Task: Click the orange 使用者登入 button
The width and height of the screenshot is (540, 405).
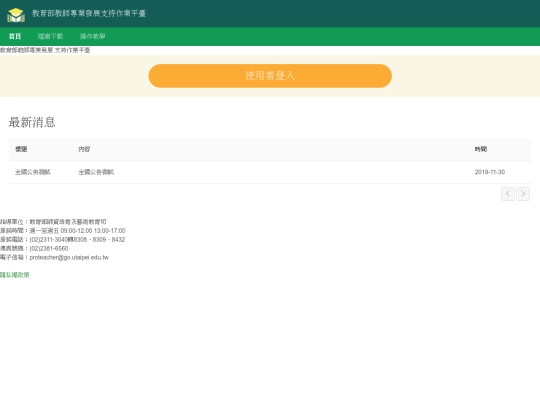Action: [x=270, y=76]
